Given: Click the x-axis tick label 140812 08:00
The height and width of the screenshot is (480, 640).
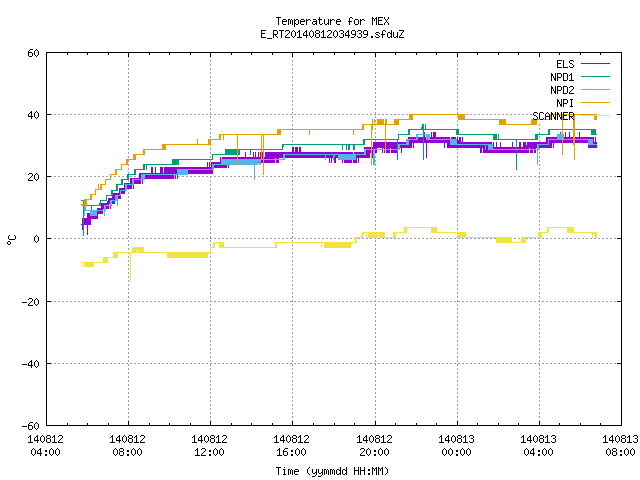Looking at the screenshot, I should coord(127,446).
